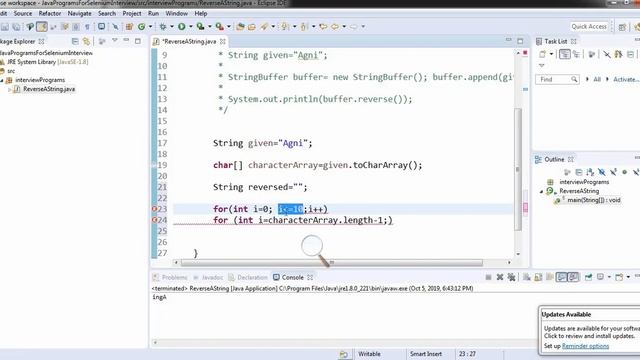The width and height of the screenshot is (640, 360).
Task: Select main(String[]) : void in Outline
Action: [x=594, y=200]
